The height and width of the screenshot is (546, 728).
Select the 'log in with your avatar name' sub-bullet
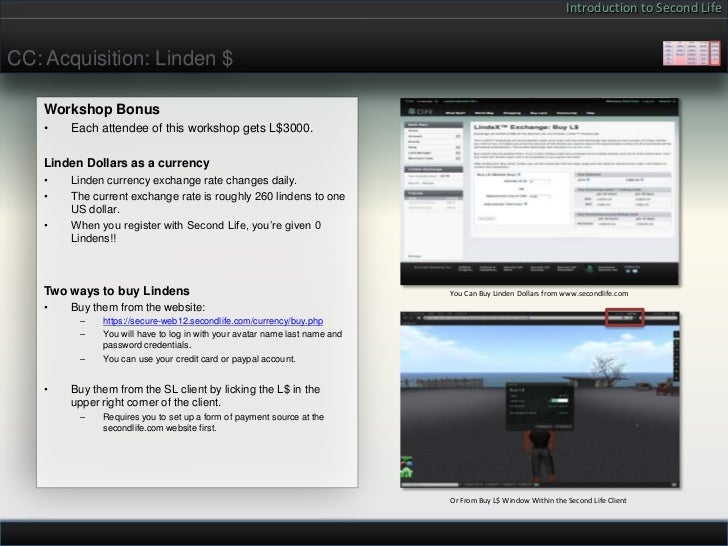pyautogui.click(x=222, y=339)
